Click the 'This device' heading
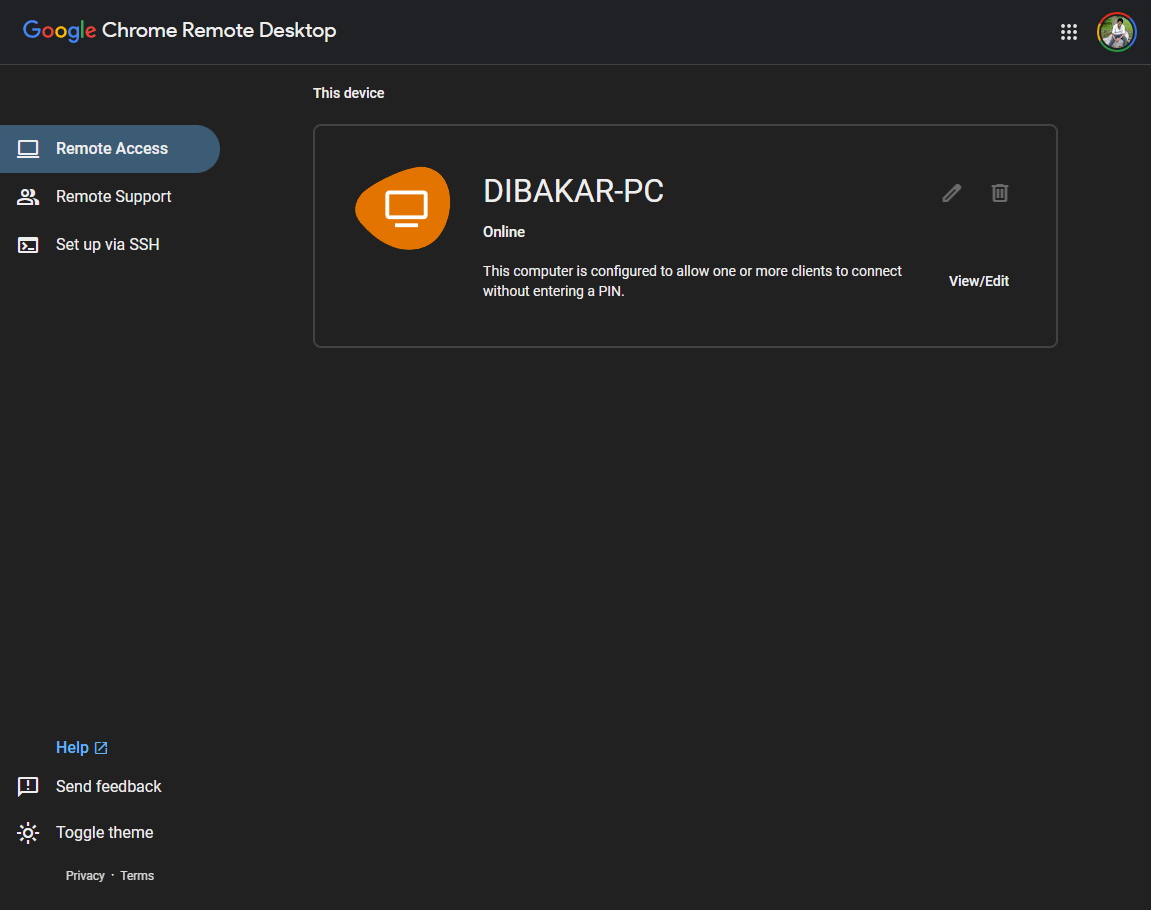The image size is (1151, 910). pyautogui.click(x=349, y=93)
